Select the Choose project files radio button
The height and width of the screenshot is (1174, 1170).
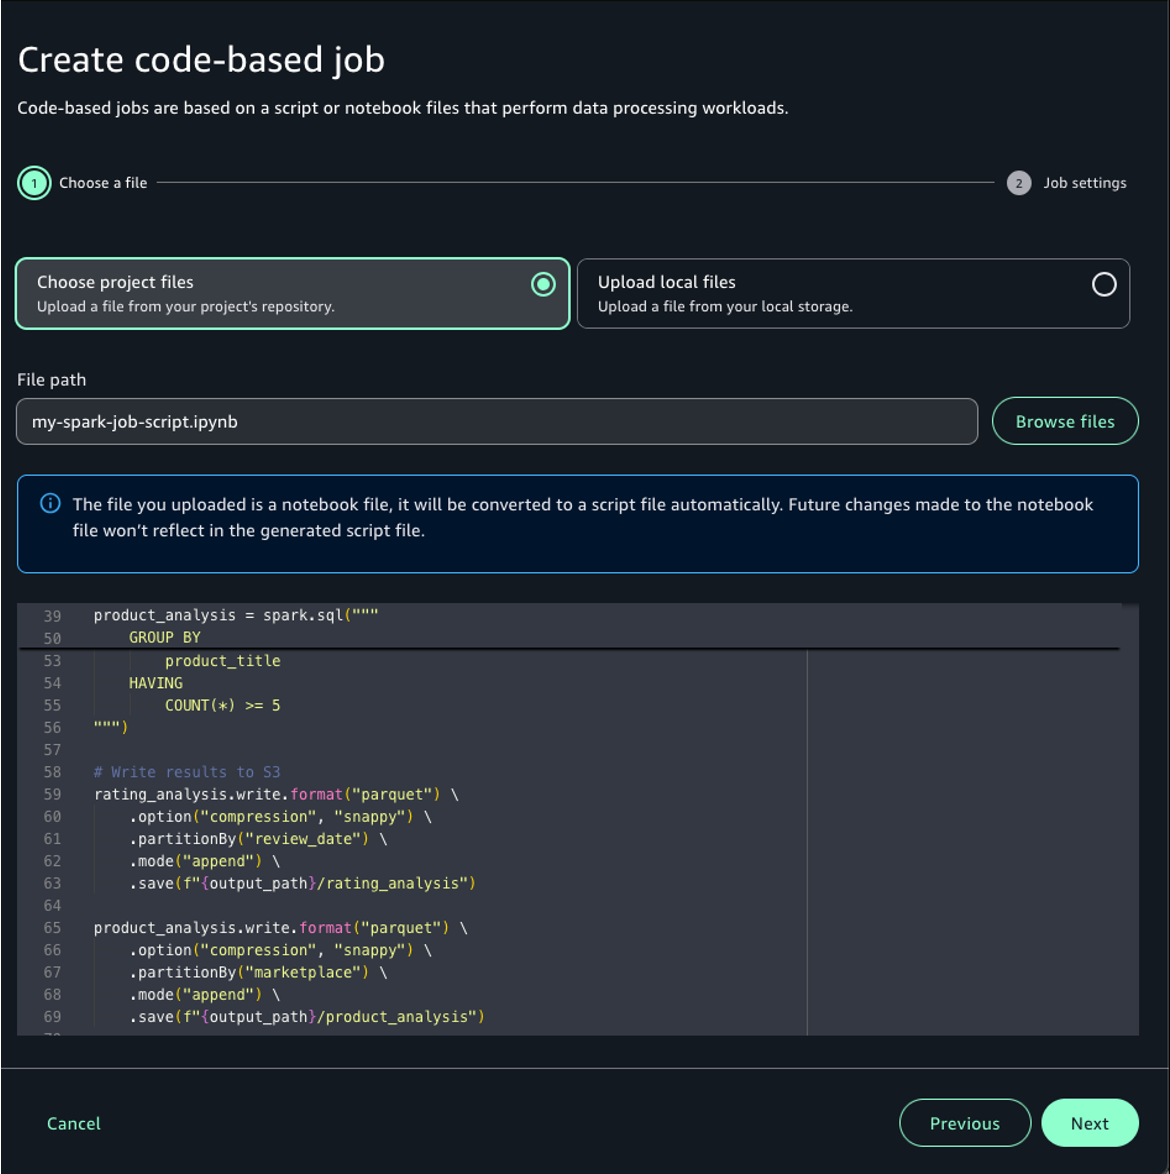point(543,285)
